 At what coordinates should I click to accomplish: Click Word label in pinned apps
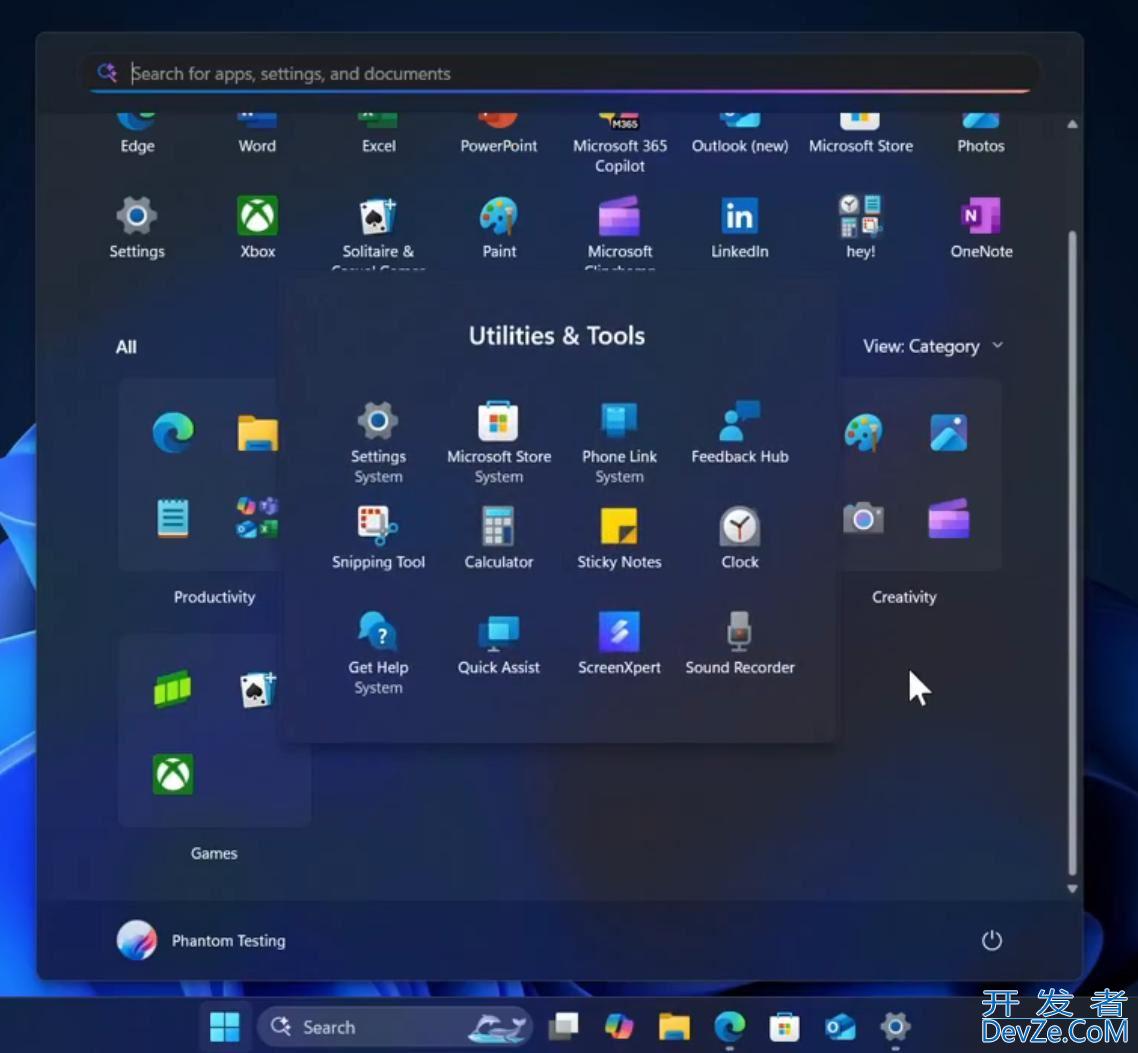257,146
